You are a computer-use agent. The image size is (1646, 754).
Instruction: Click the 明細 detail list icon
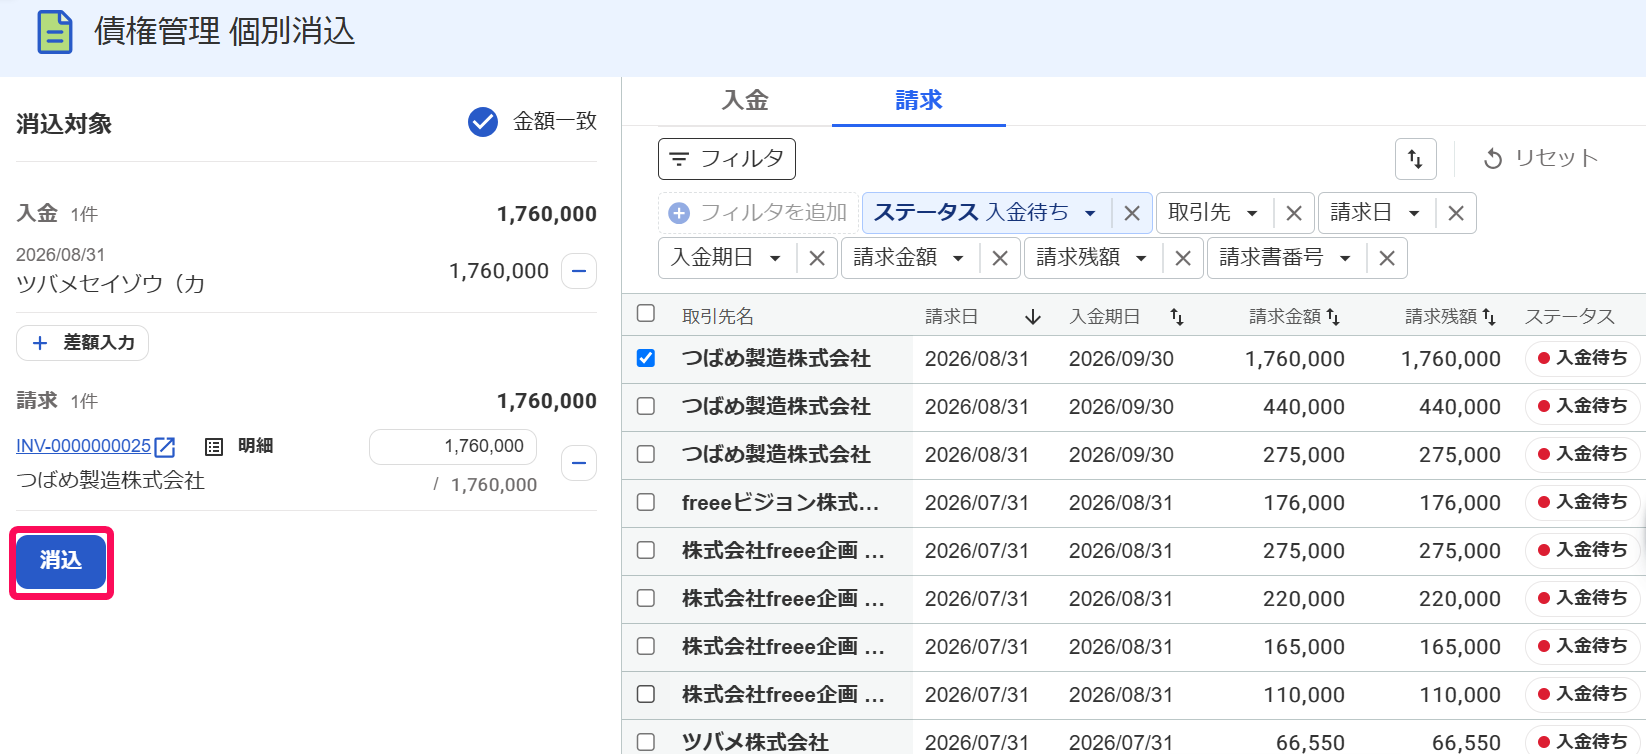[x=214, y=447]
